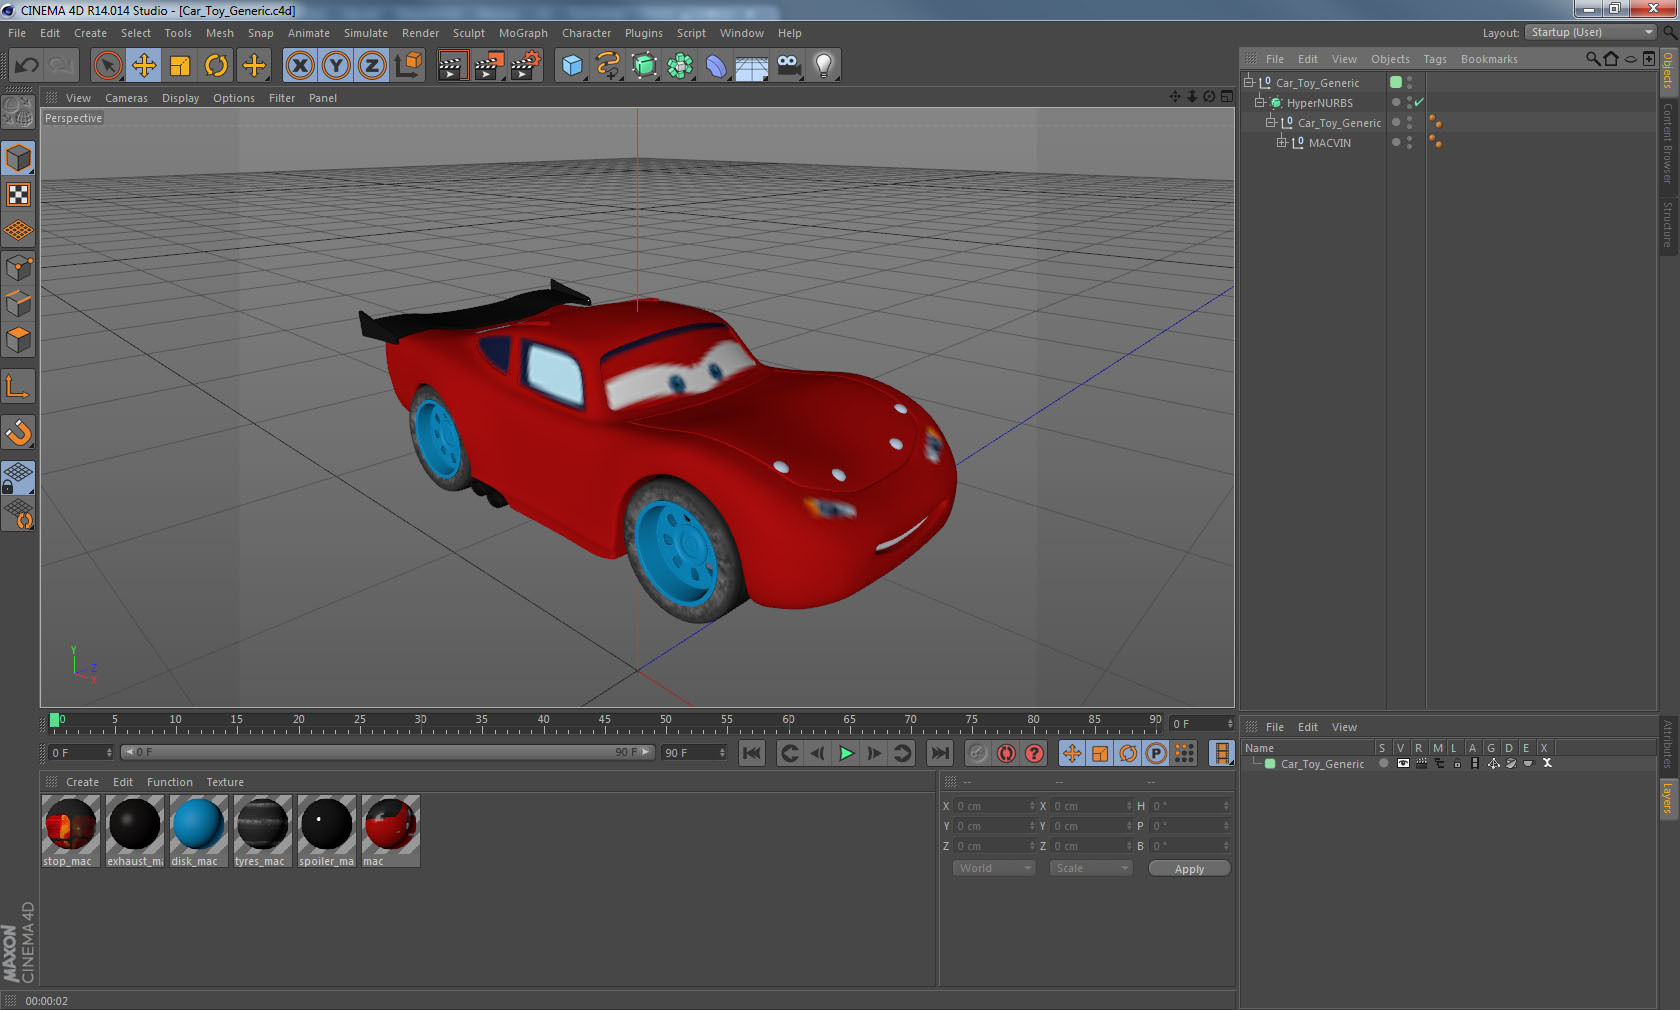Viewport: 1680px width, 1010px height.
Task: Enable the snap magnet icon
Action: point(18,432)
